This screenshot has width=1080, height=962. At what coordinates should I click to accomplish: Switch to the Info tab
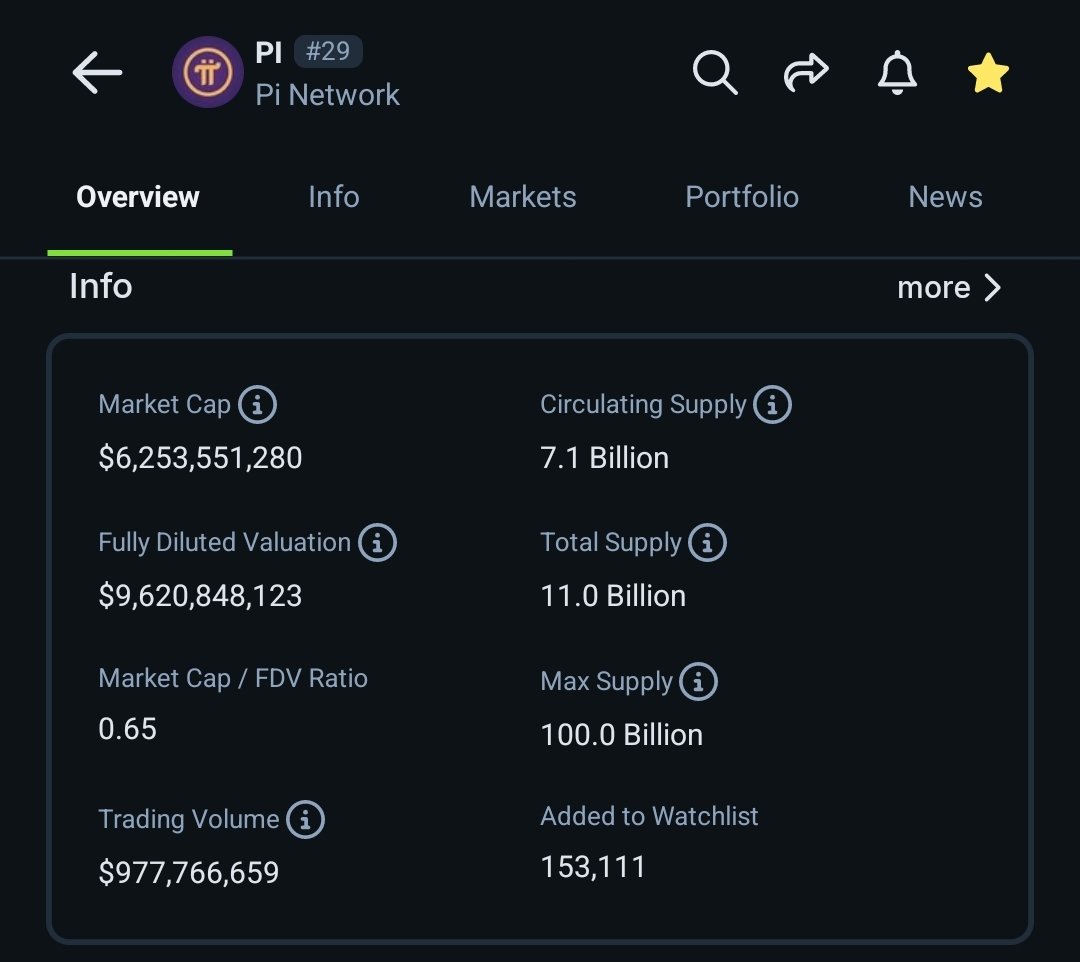coord(333,197)
